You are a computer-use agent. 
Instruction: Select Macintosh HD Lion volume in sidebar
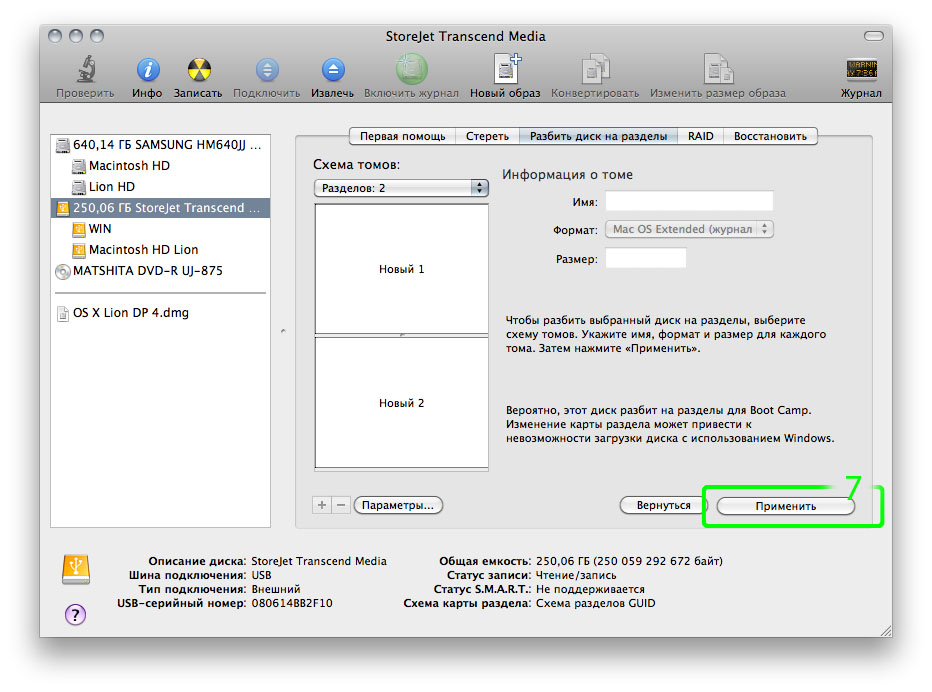[143, 250]
